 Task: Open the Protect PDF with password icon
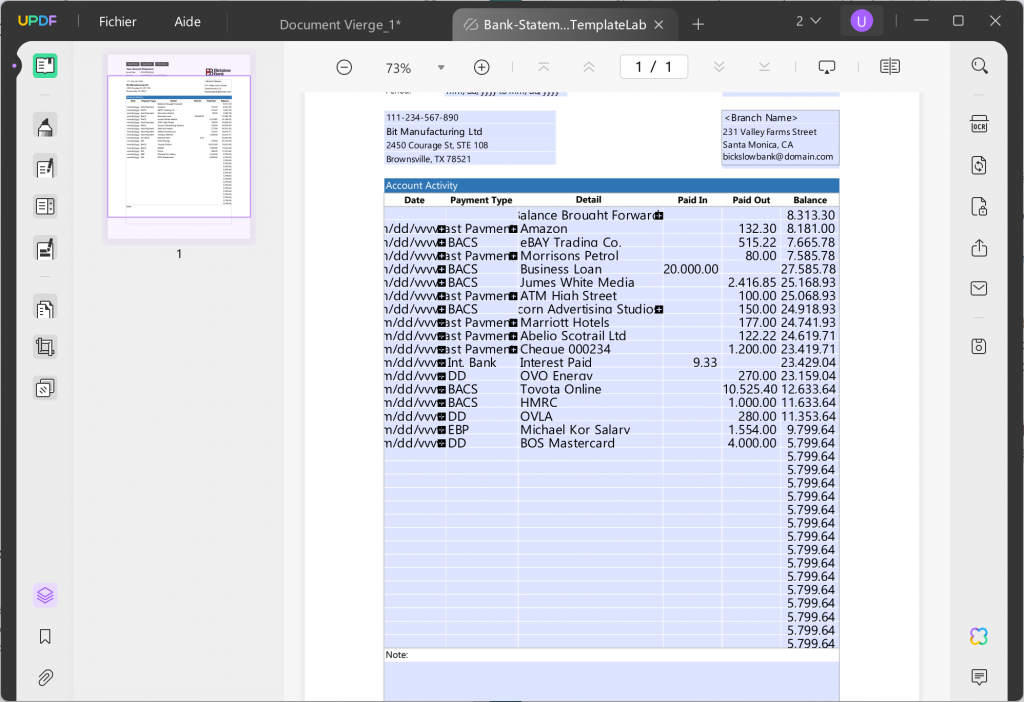point(979,207)
